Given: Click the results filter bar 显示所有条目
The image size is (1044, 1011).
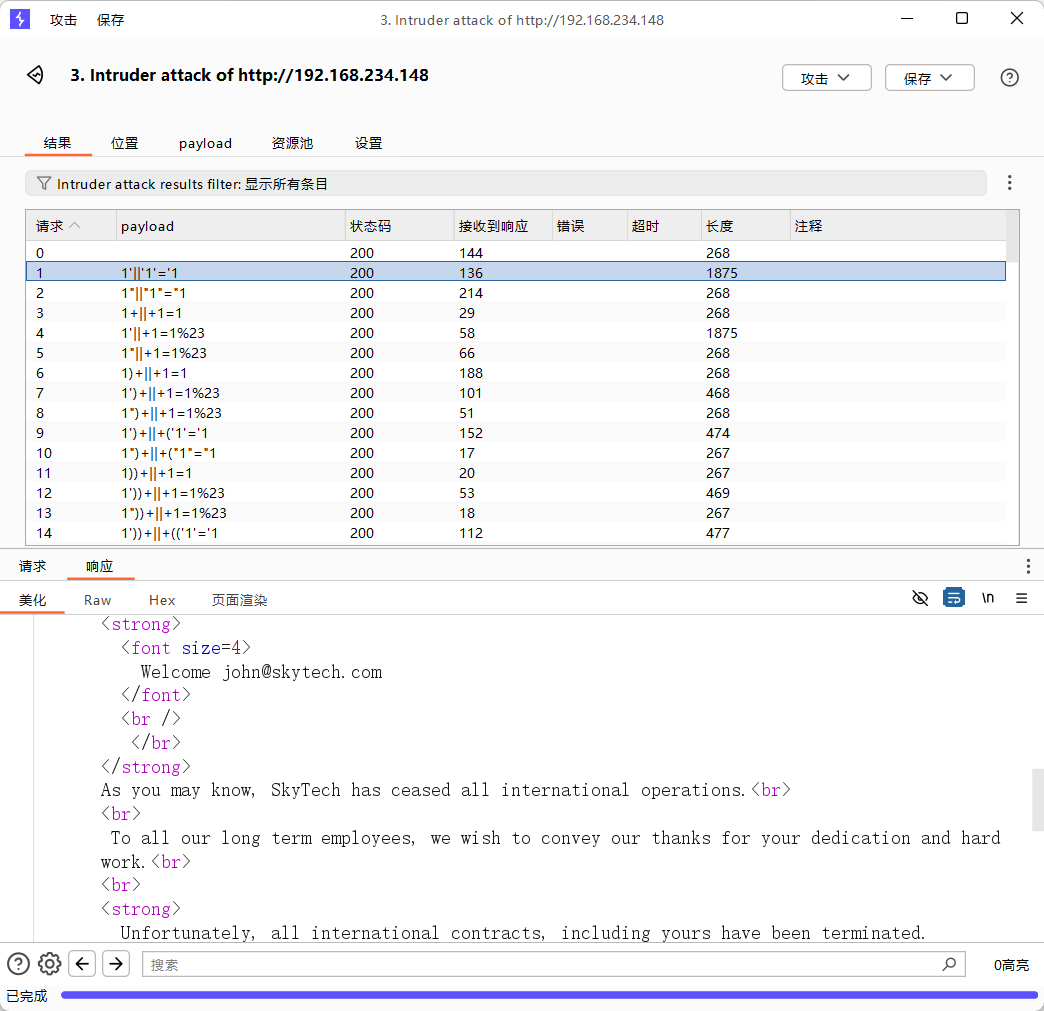Looking at the screenshot, I should pyautogui.click(x=506, y=183).
